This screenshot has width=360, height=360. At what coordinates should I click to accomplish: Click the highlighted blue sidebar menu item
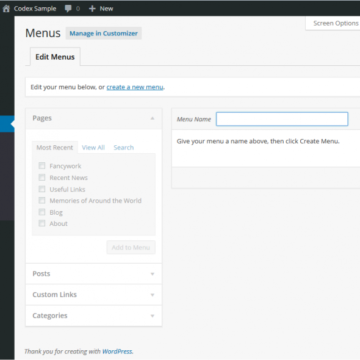click(7, 124)
